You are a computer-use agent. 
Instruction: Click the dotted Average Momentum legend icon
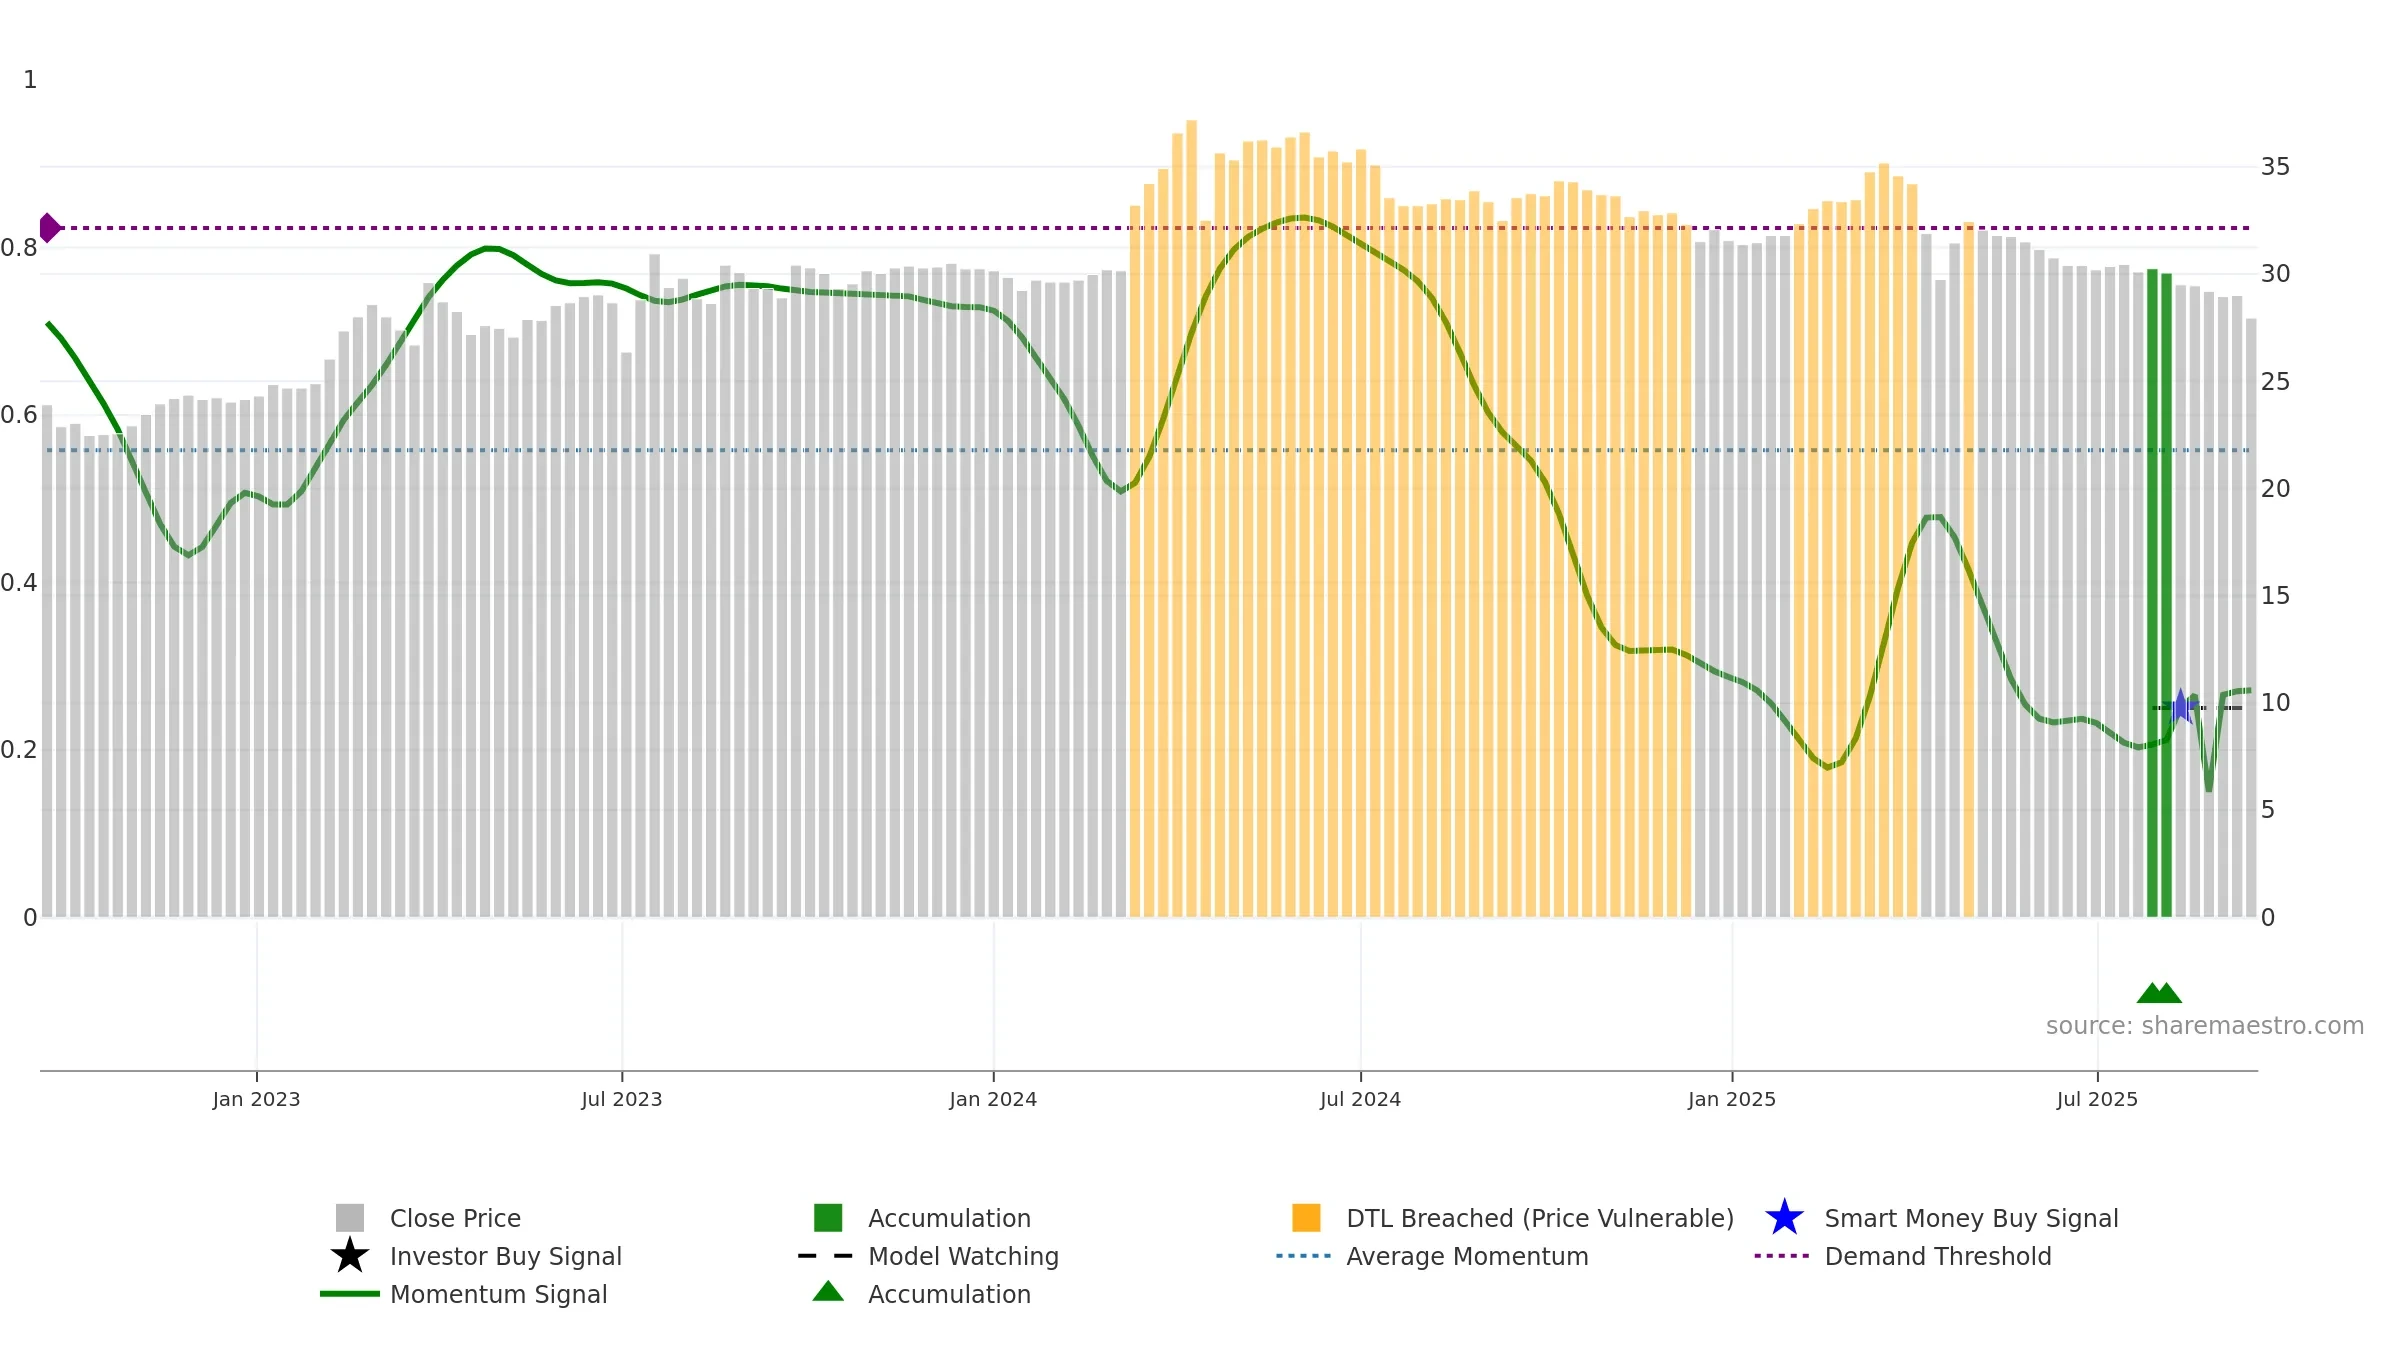point(1304,1256)
